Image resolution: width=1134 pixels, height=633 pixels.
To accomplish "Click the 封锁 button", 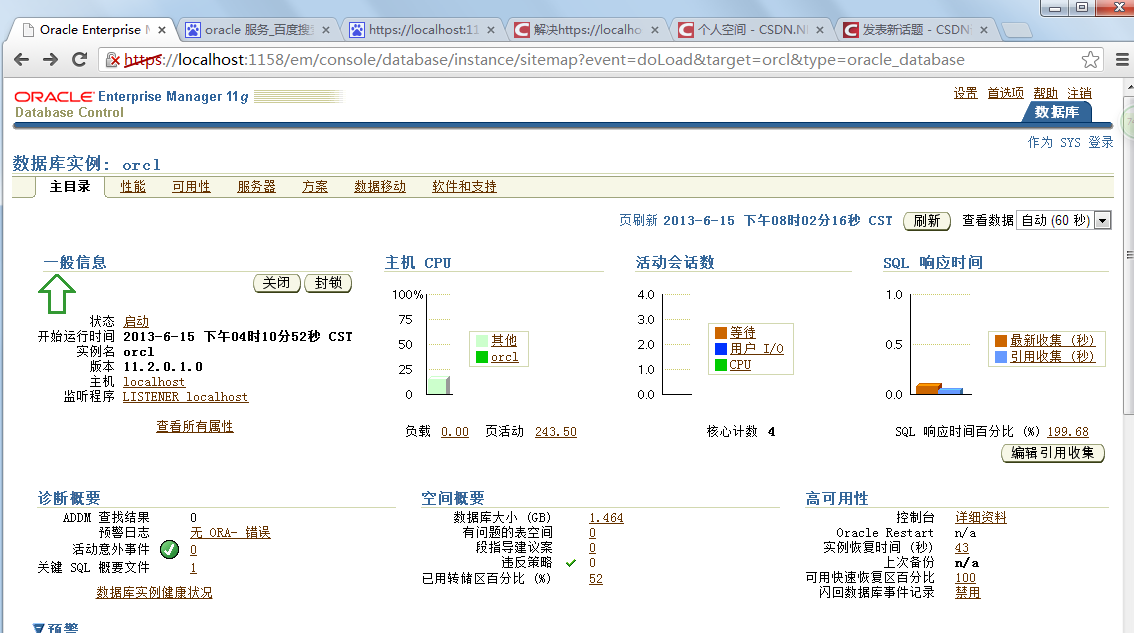I will (328, 283).
